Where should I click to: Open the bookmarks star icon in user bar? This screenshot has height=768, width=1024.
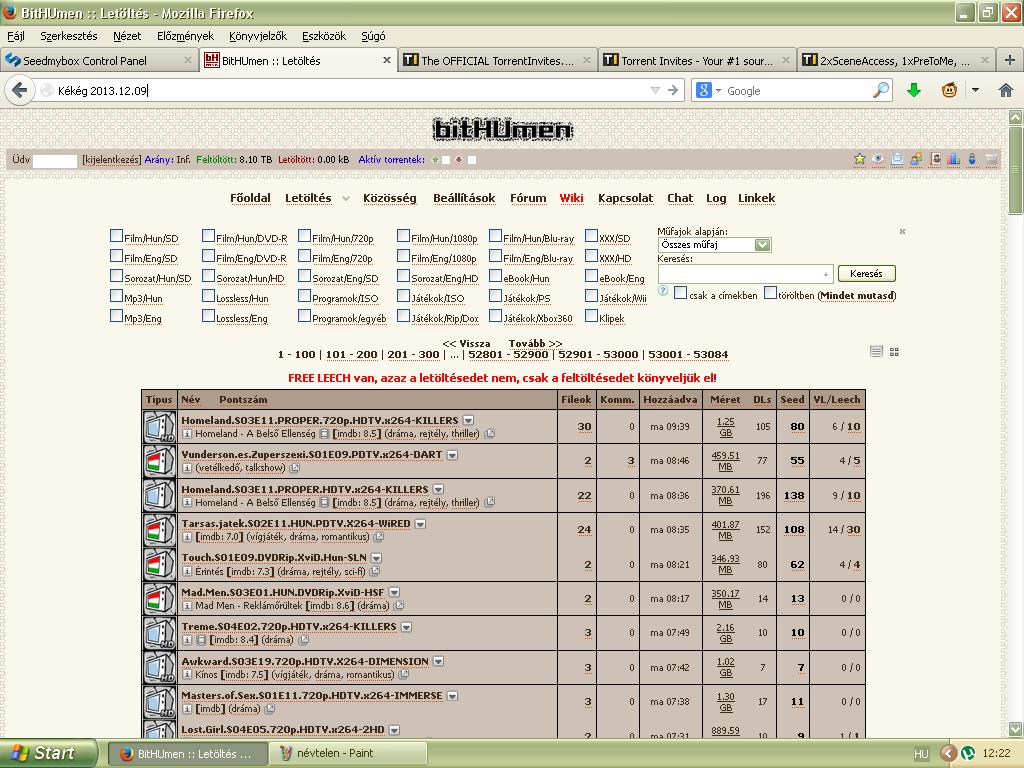859,159
